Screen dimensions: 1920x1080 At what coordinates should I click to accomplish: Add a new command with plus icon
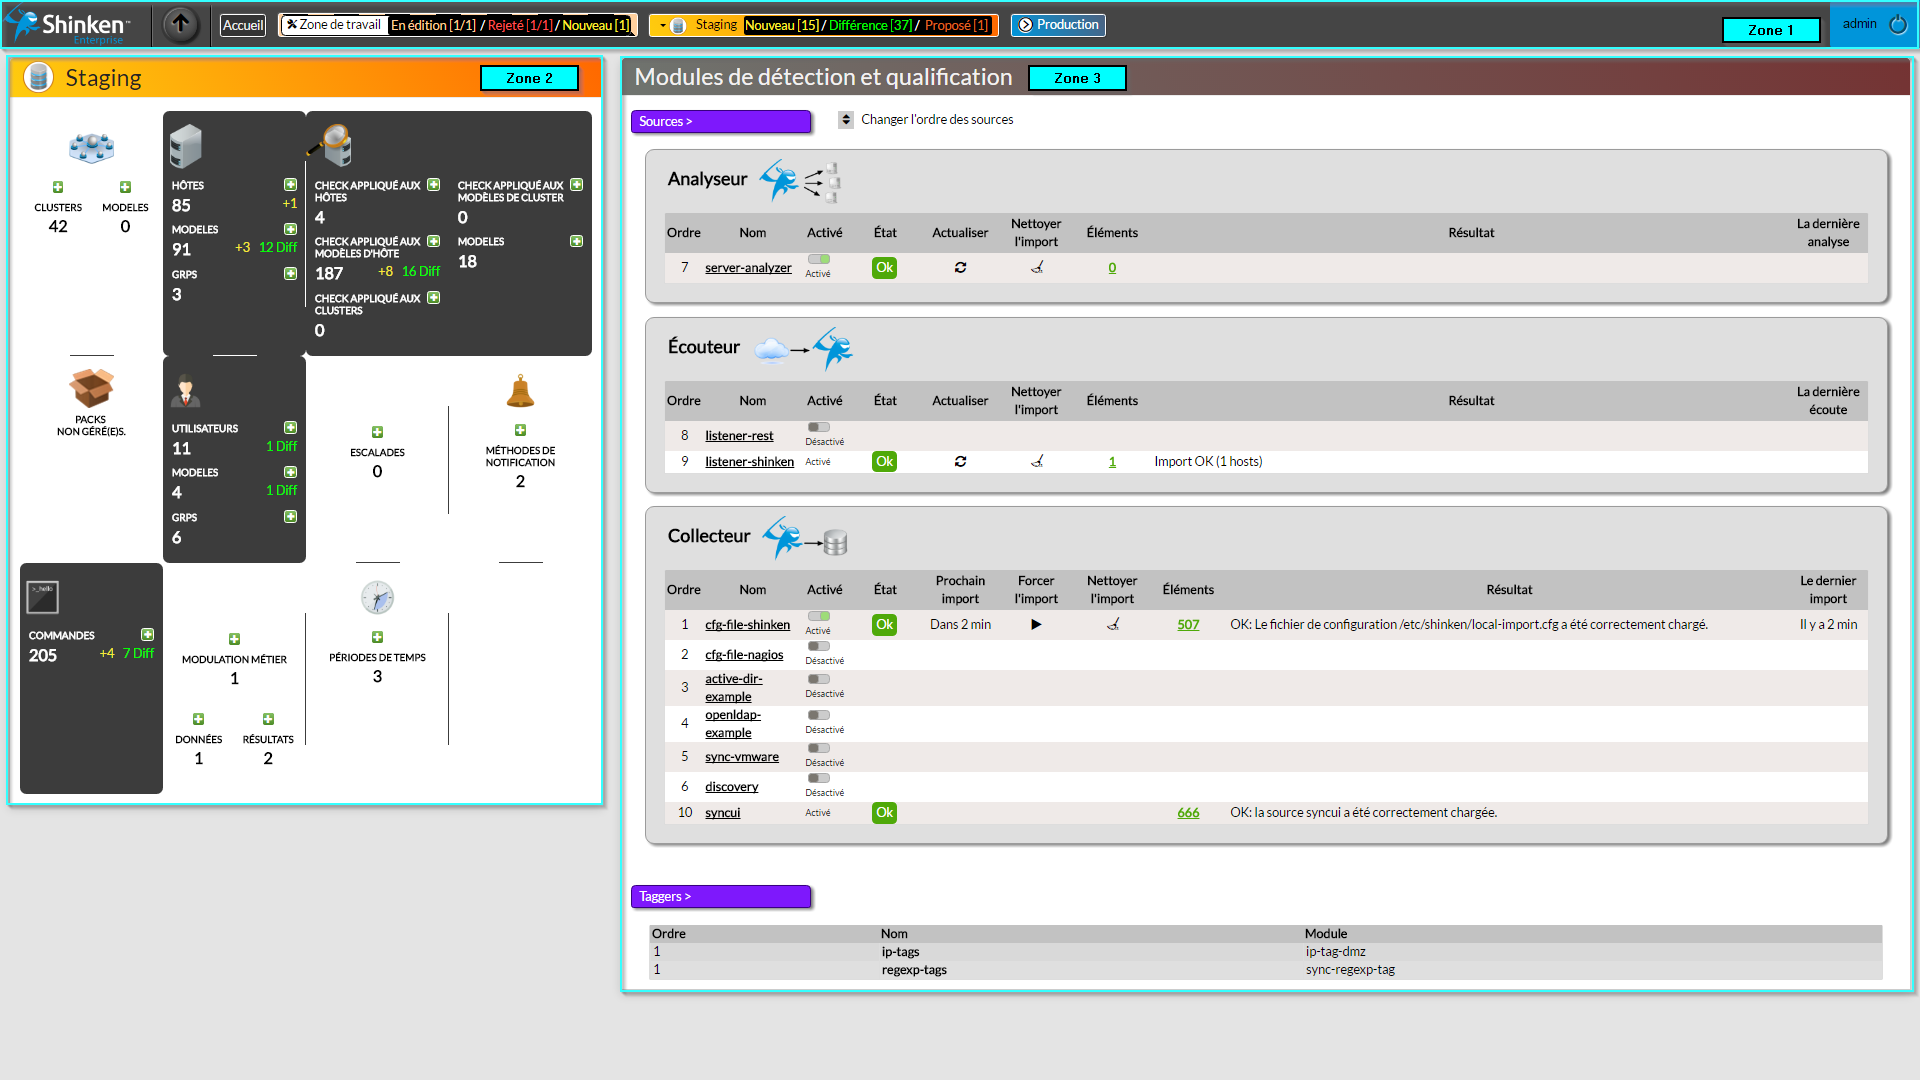point(147,635)
